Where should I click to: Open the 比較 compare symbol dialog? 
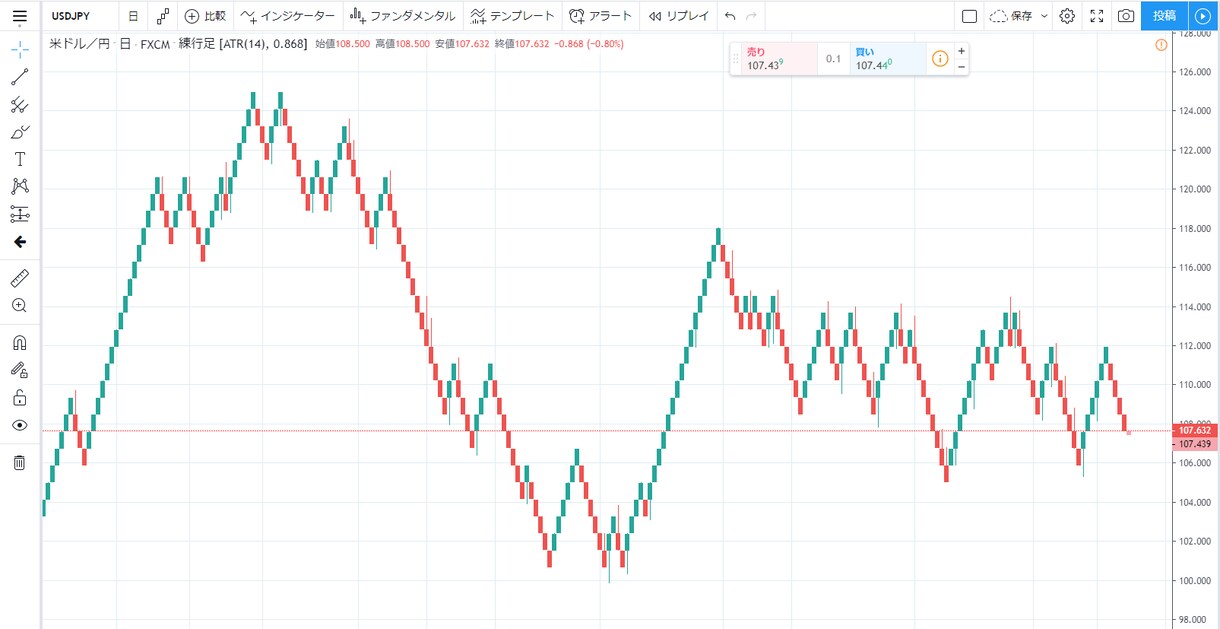click(x=206, y=16)
